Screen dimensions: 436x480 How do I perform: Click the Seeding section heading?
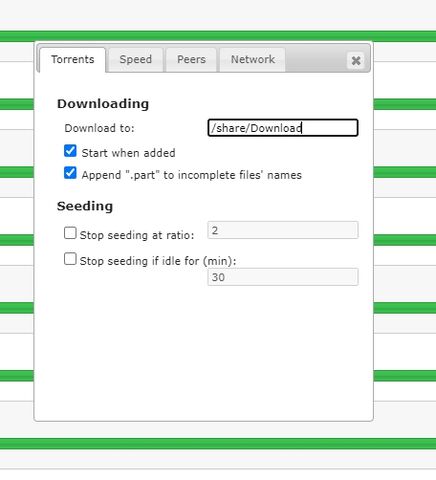[85, 206]
